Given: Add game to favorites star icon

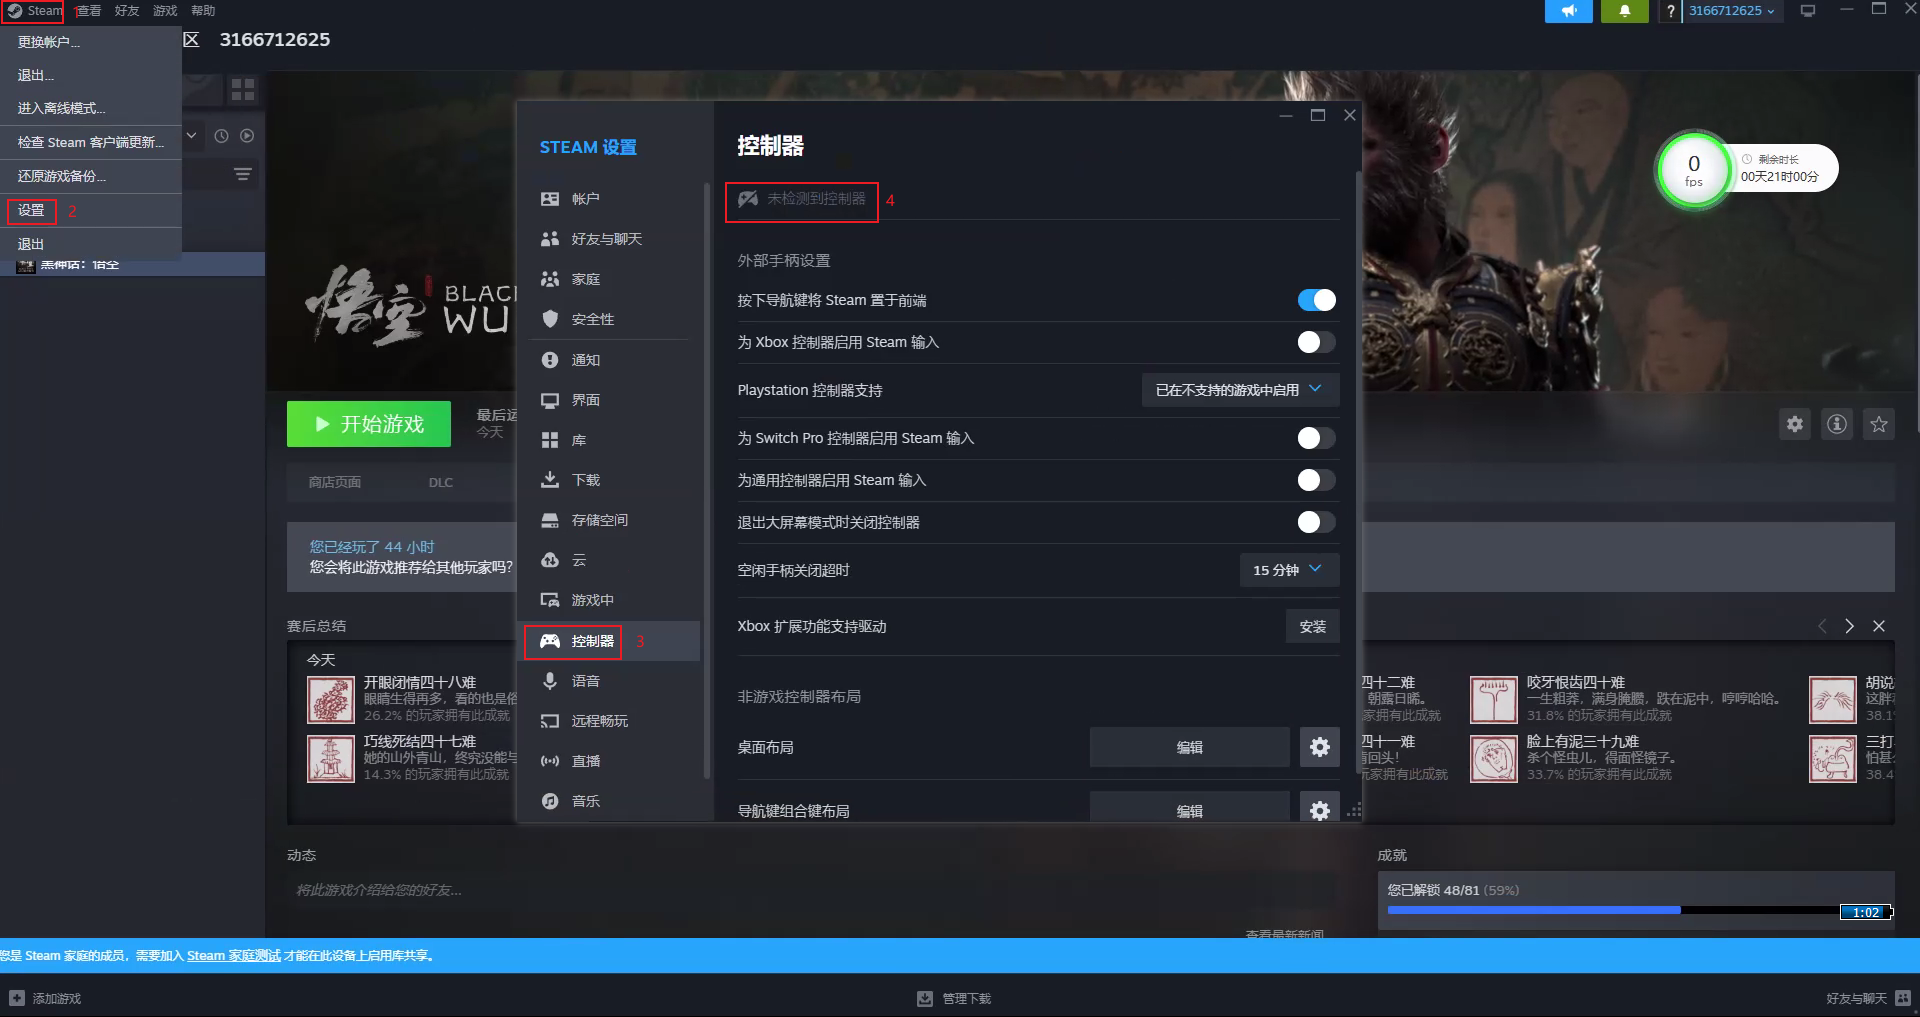Looking at the screenshot, I should tap(1879, 424).
